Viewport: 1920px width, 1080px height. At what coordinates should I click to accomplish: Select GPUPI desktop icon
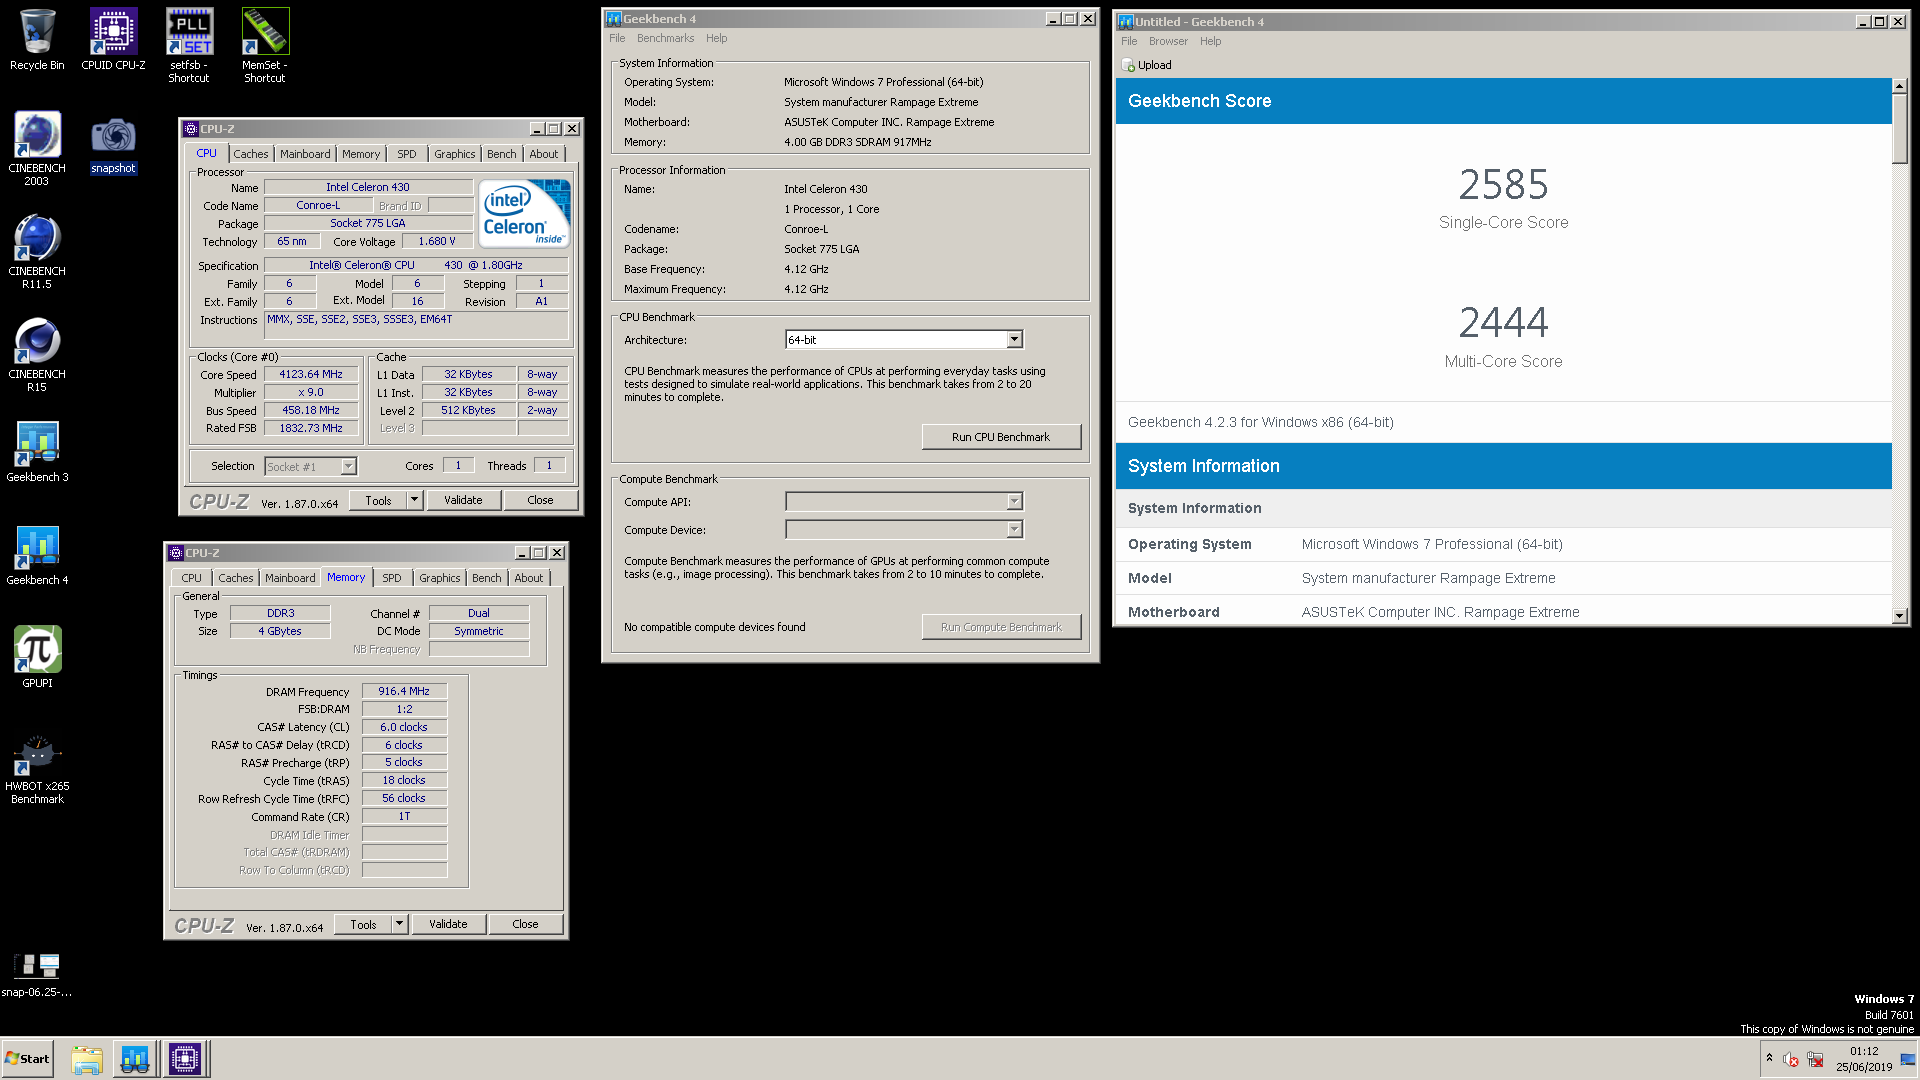click(37, 657)
